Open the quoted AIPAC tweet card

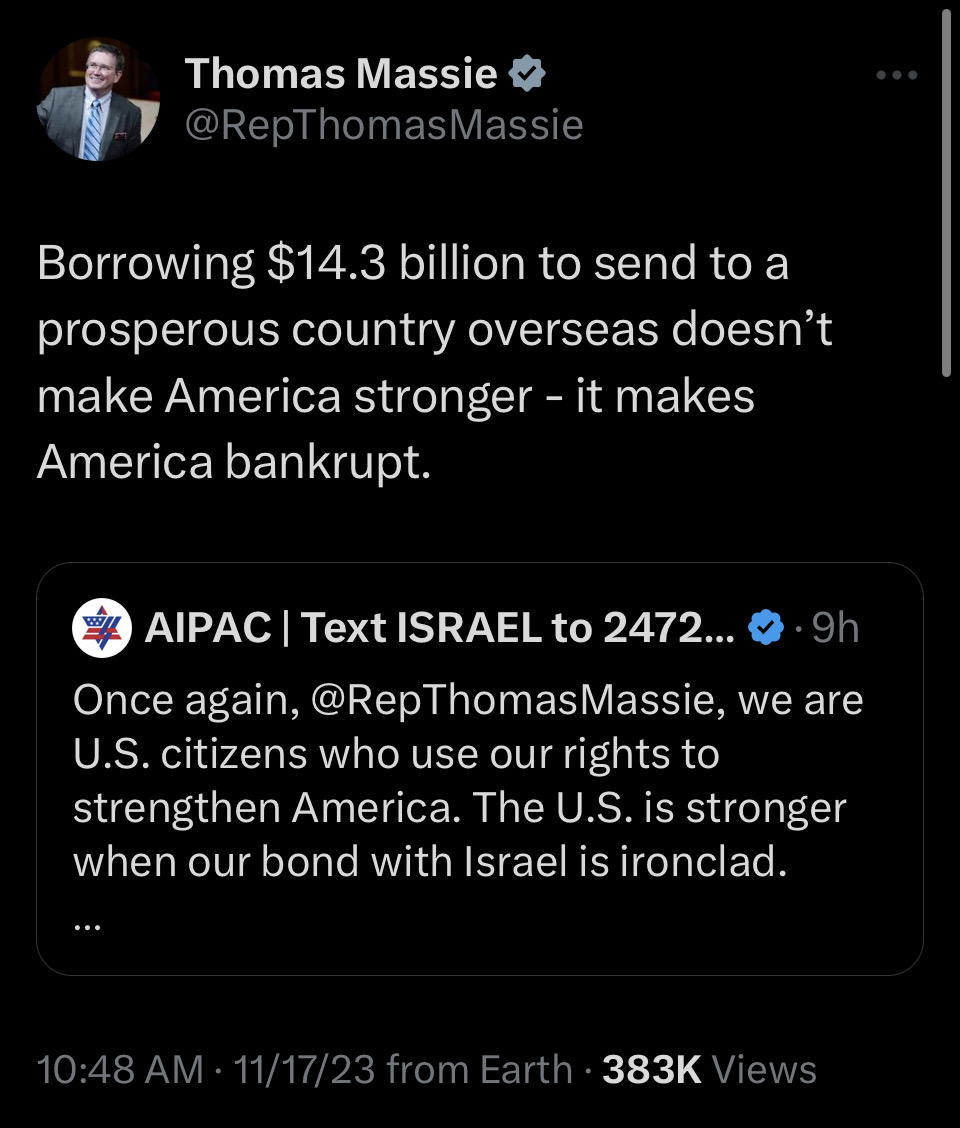tap(480, 769)
